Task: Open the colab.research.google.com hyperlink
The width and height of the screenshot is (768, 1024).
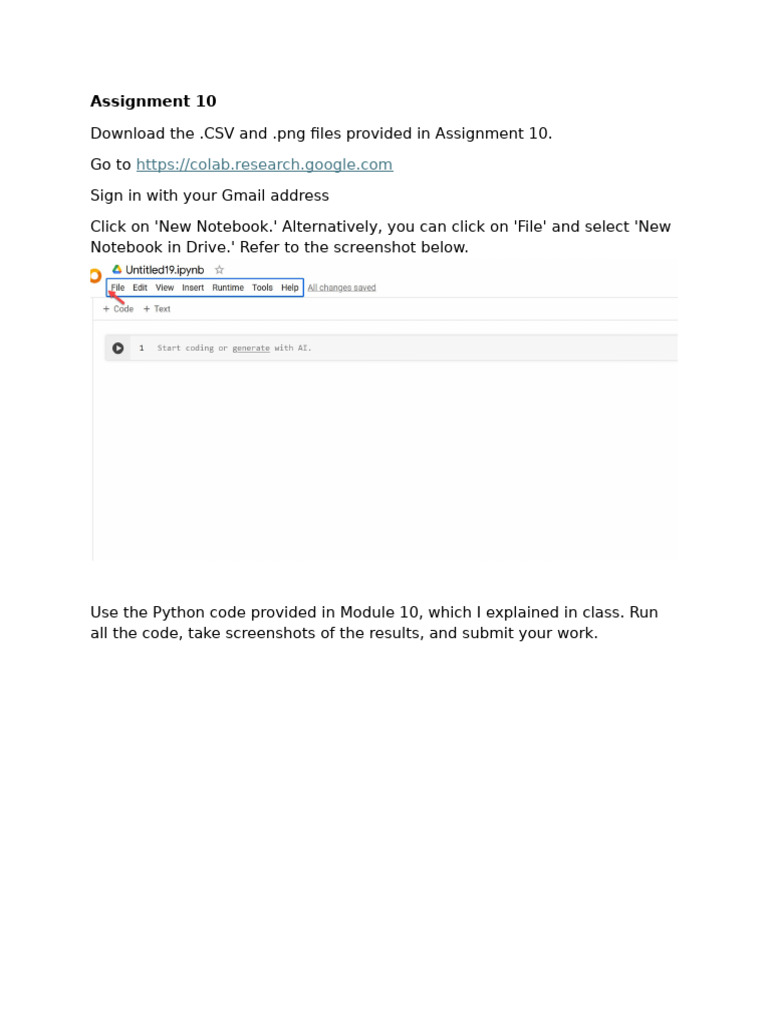Action: coord(264,165)
